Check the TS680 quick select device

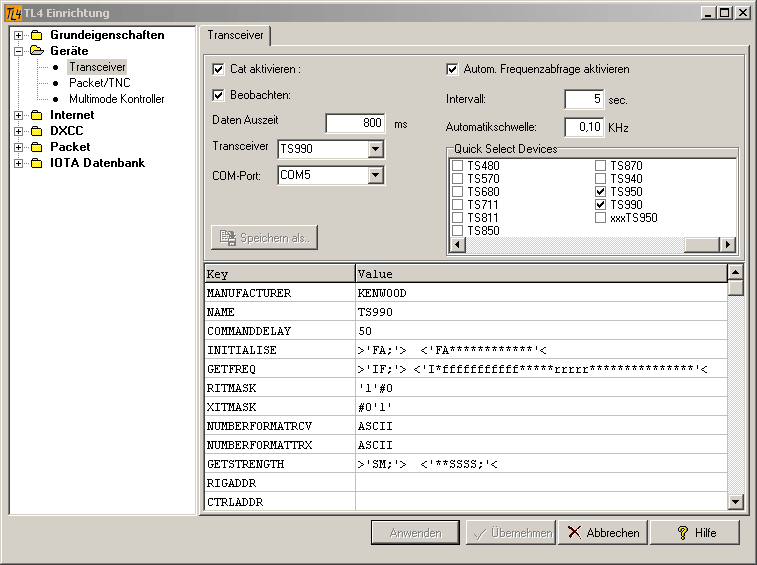(x=457, y=192)
